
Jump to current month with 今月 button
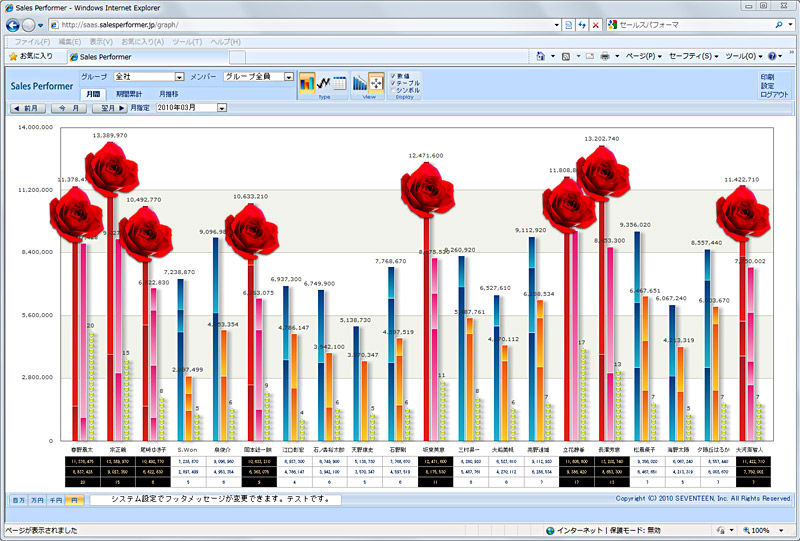tap(69, 108)
